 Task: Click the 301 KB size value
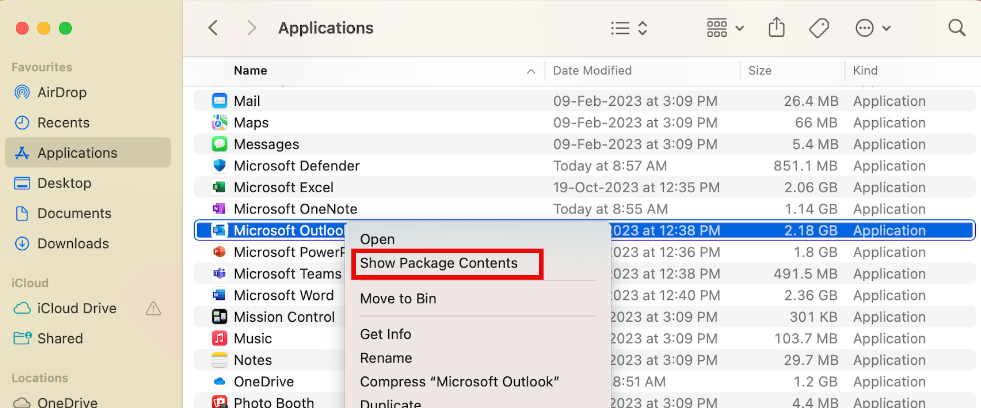click(x=811, y=317)
